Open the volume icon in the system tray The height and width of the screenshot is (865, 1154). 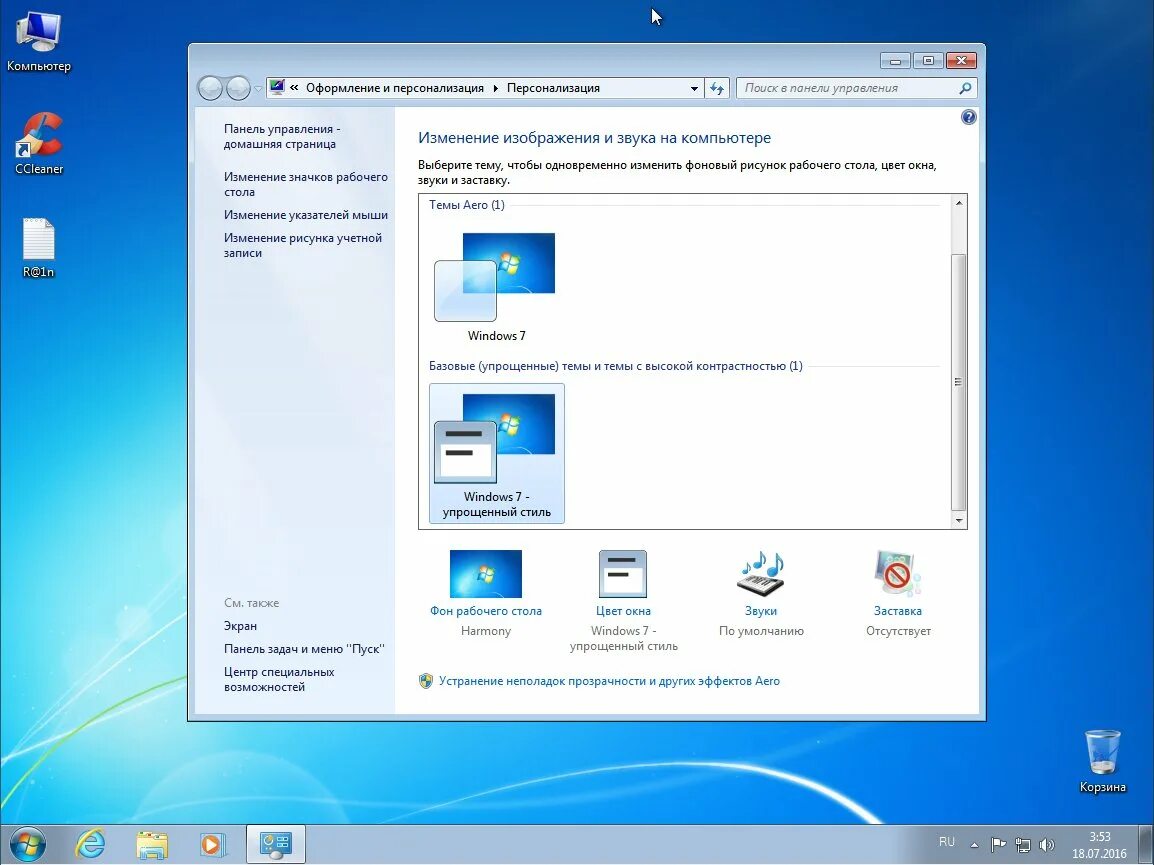[1048, 843]
